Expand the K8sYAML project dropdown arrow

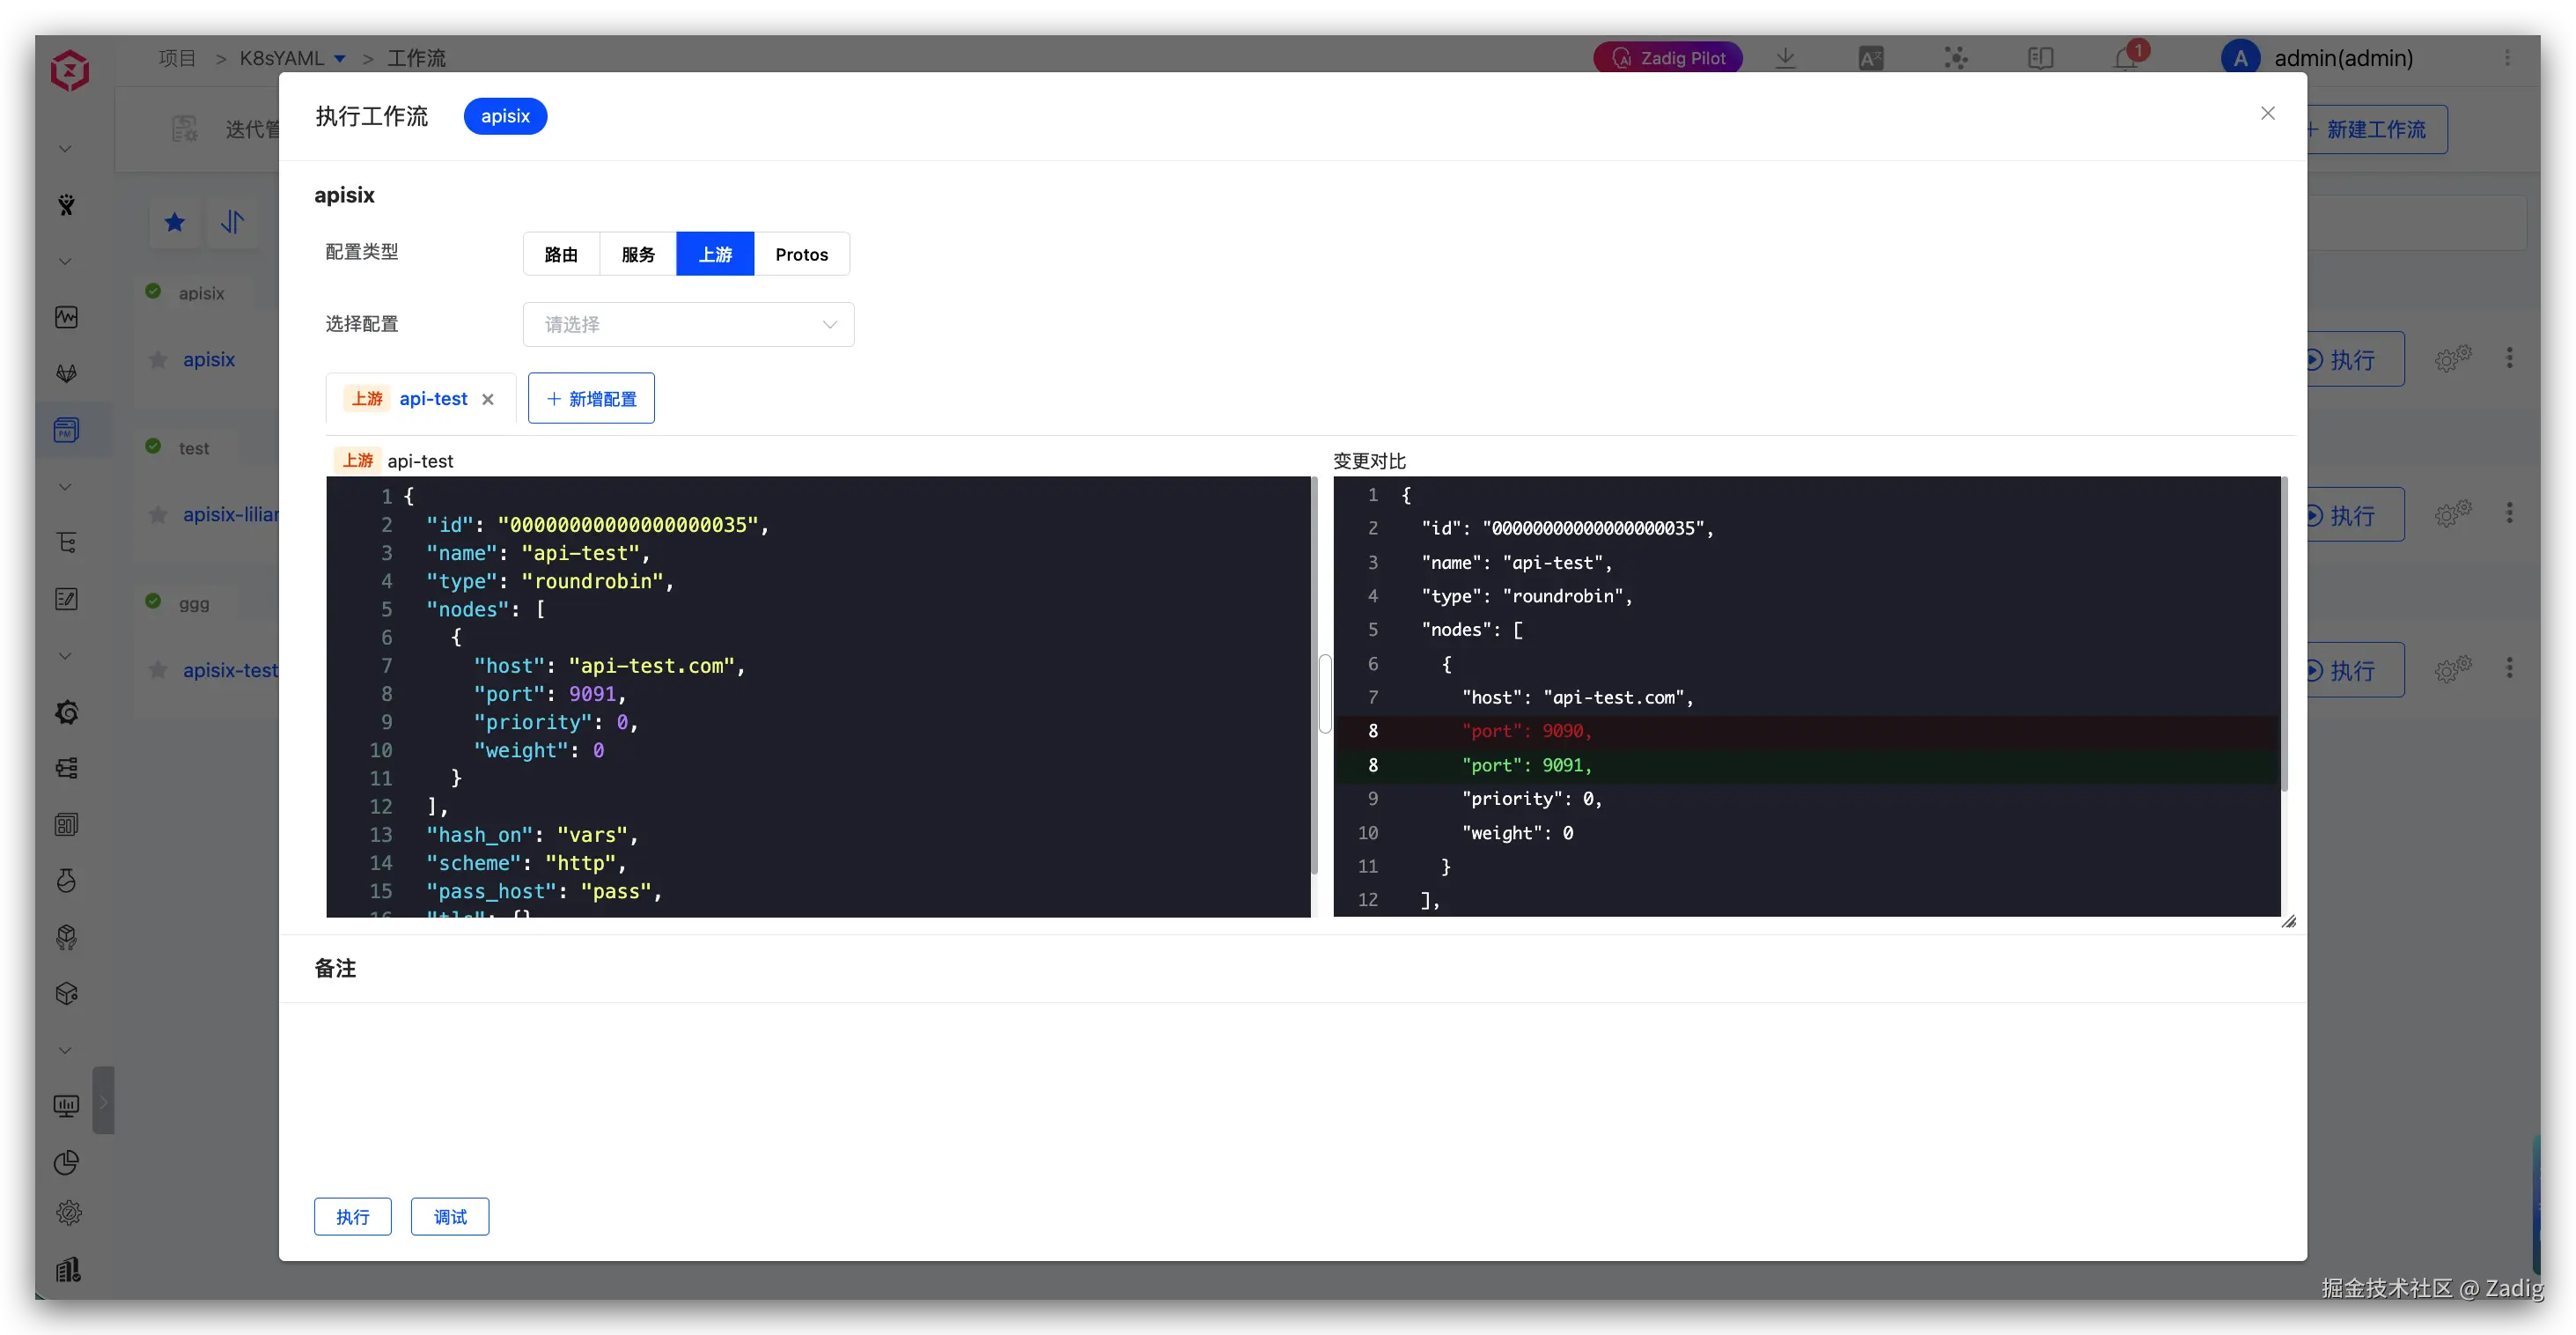tap(340, 59)
